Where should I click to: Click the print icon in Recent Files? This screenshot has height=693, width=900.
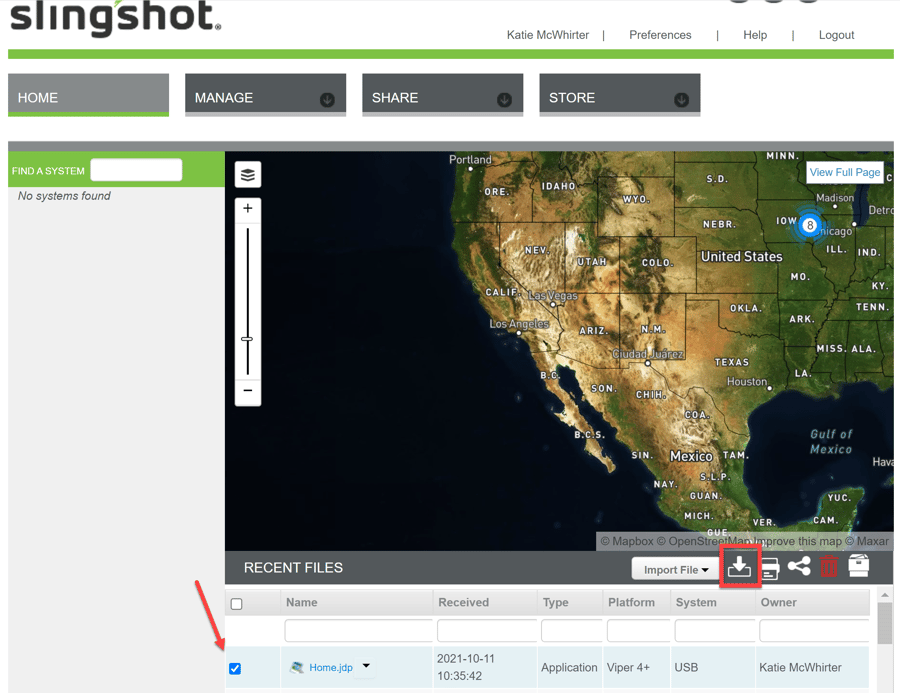click(770, 569)
